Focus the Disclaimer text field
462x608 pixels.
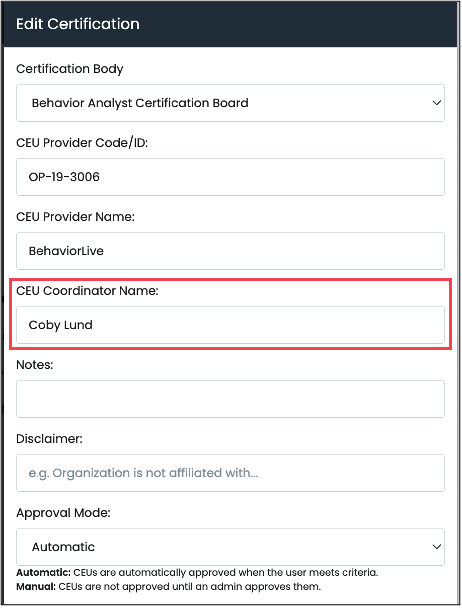click(230, 473)
